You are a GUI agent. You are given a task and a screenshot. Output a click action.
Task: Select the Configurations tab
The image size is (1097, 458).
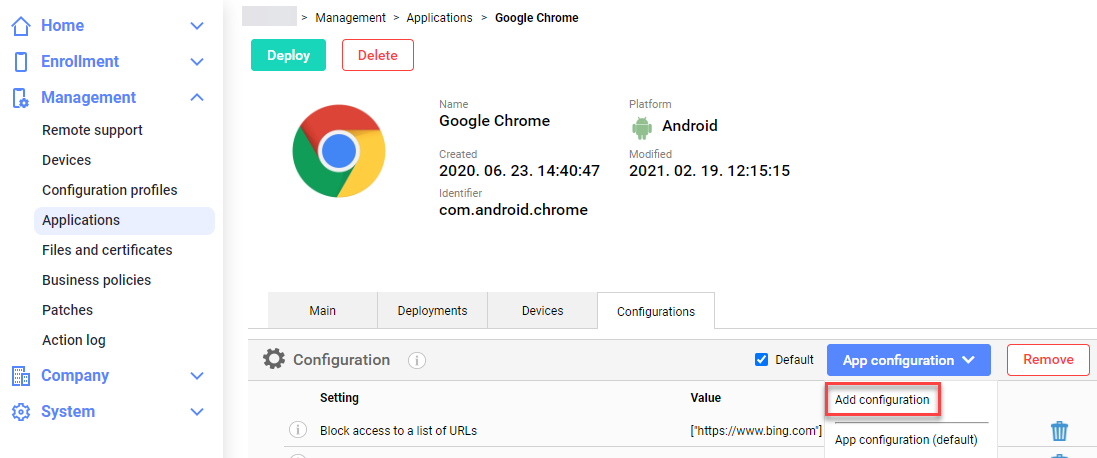(656, 311)
